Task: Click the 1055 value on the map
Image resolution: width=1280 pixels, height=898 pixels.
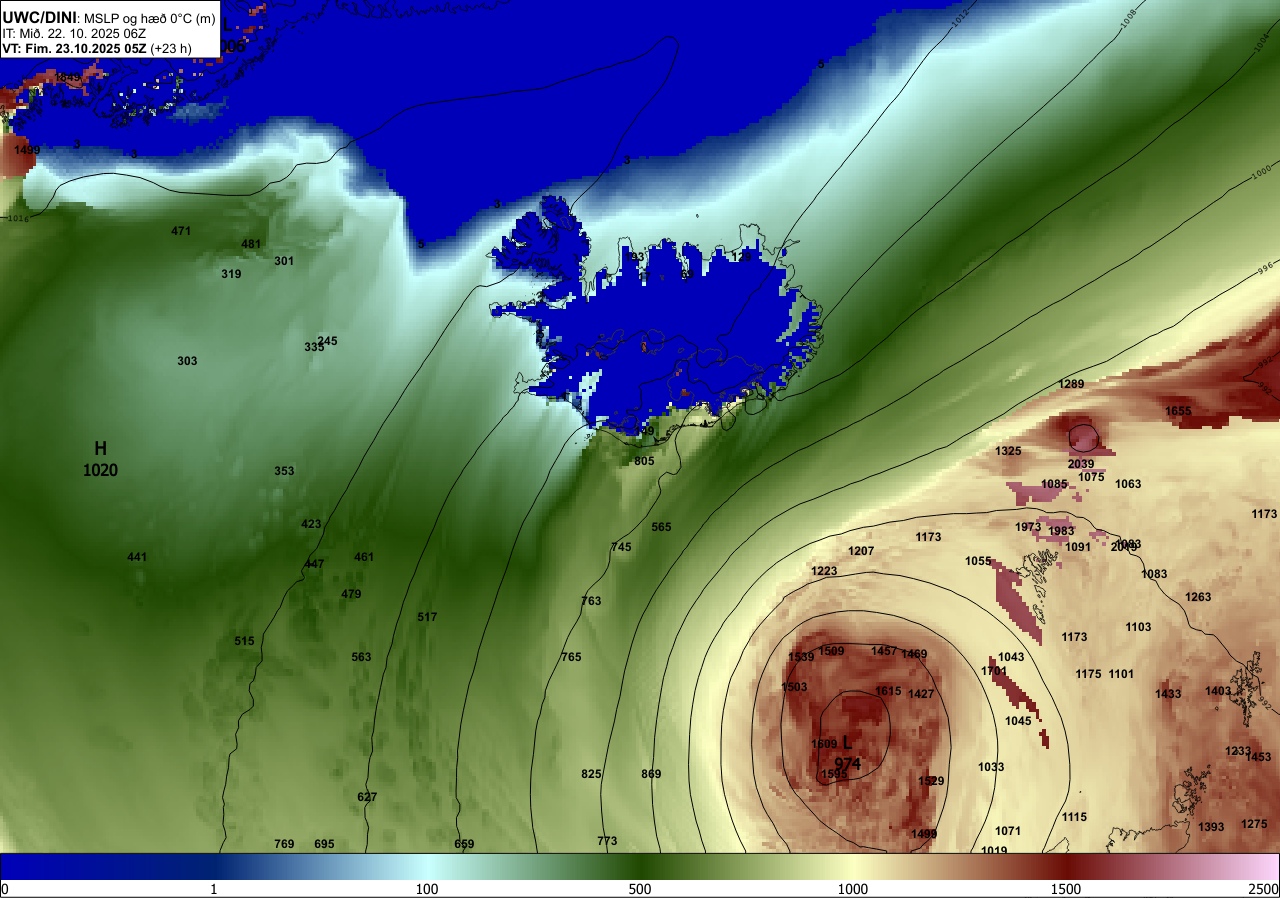Action: tap(978, 561)
